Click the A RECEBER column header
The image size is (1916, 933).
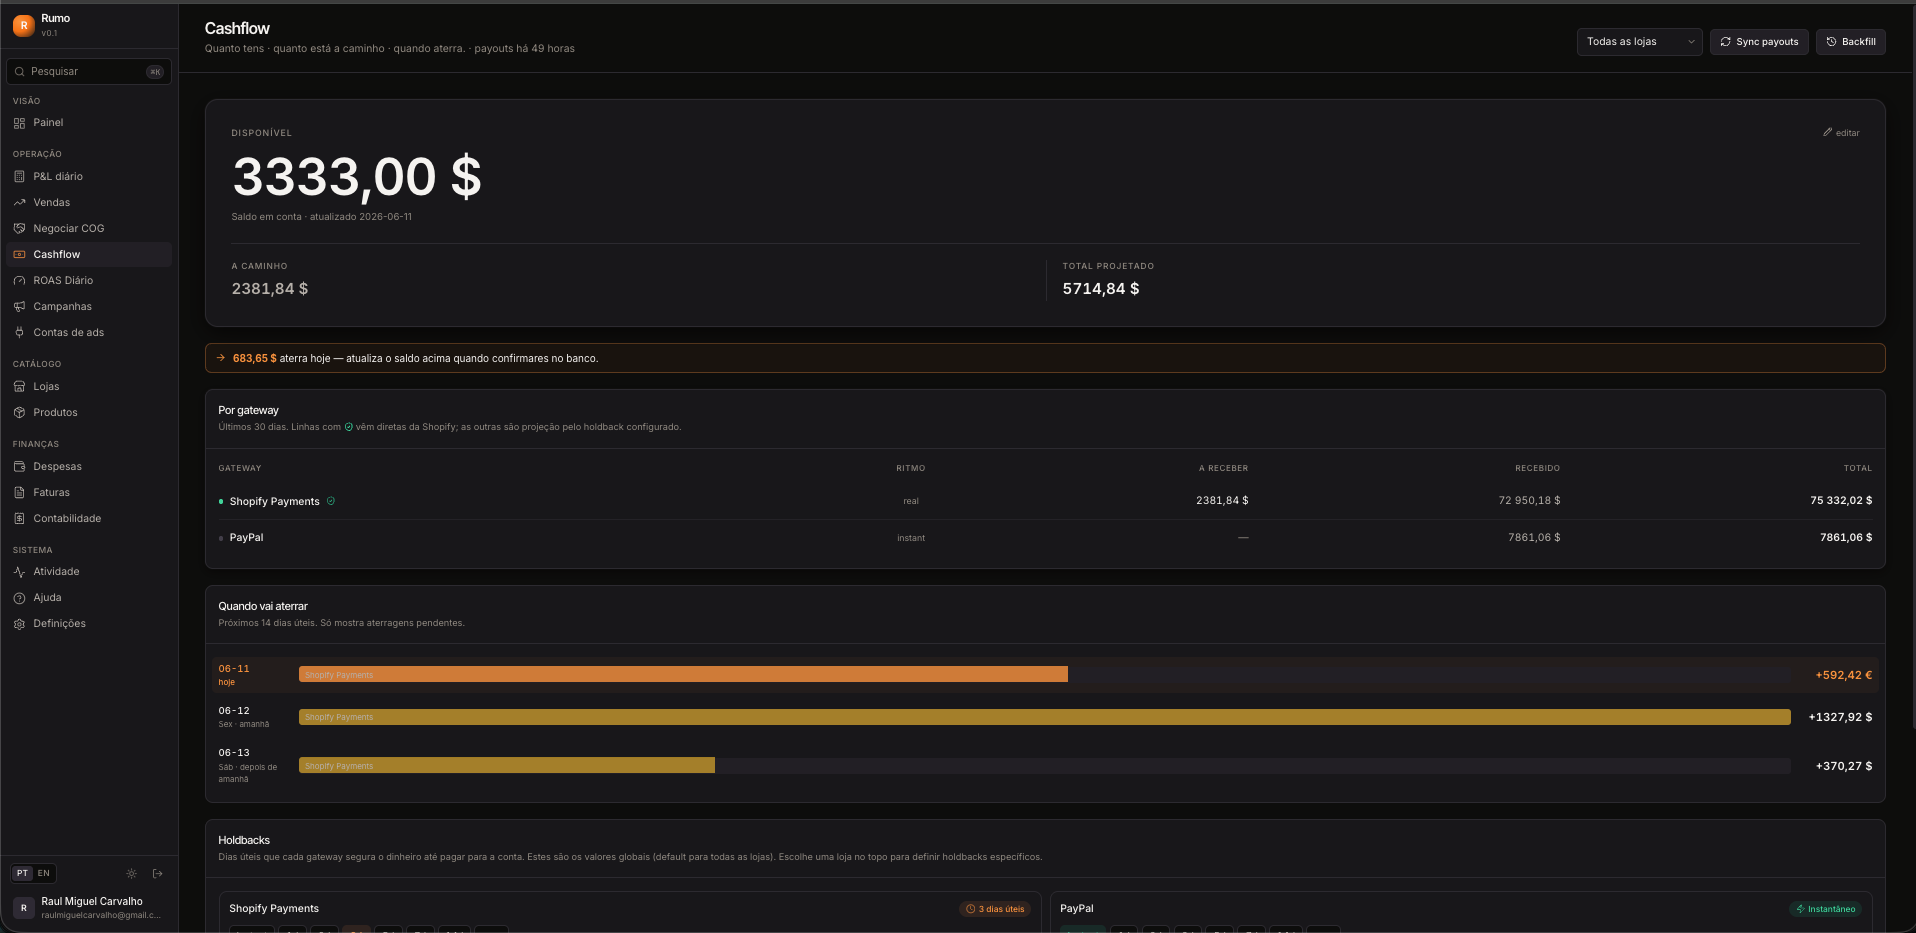[x=1223, y=469]
